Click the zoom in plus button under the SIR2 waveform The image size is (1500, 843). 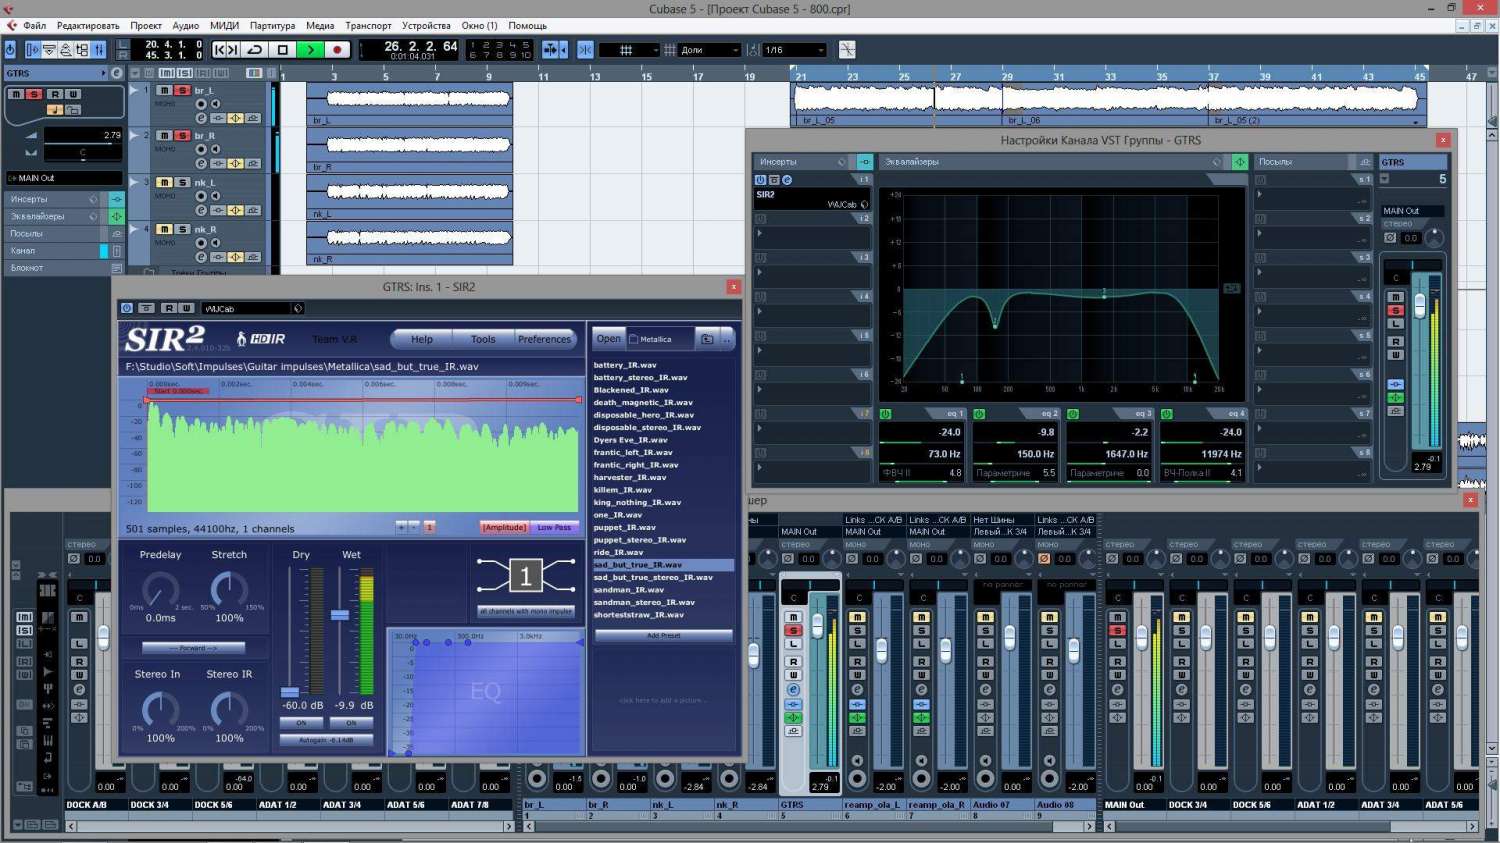(401, 527)
